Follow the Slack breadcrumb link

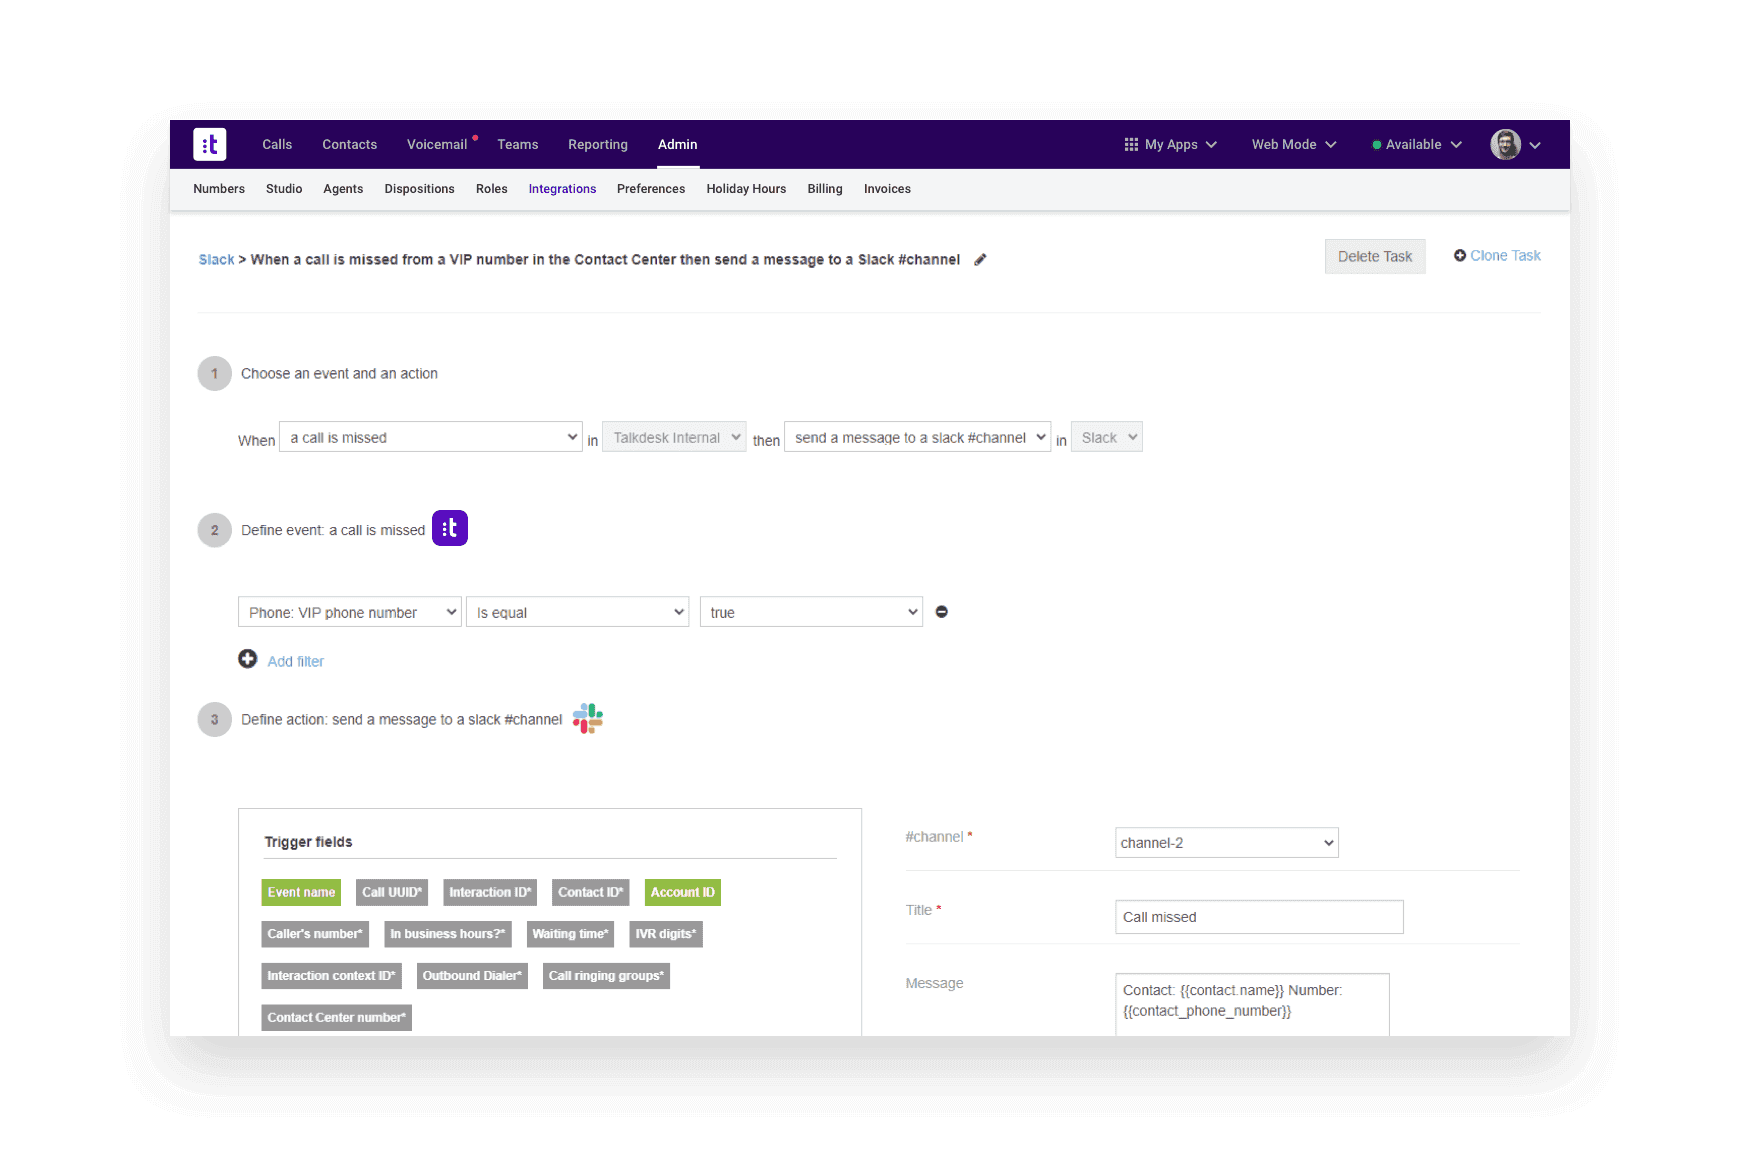point(215,259)
